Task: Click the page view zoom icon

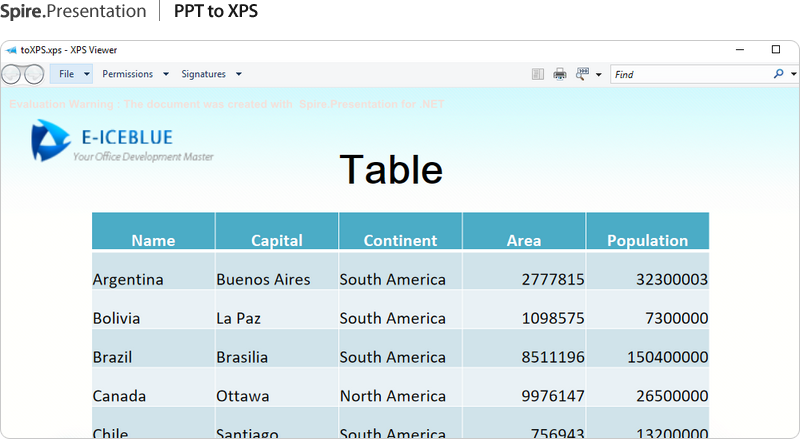Action: click(582, 74)
